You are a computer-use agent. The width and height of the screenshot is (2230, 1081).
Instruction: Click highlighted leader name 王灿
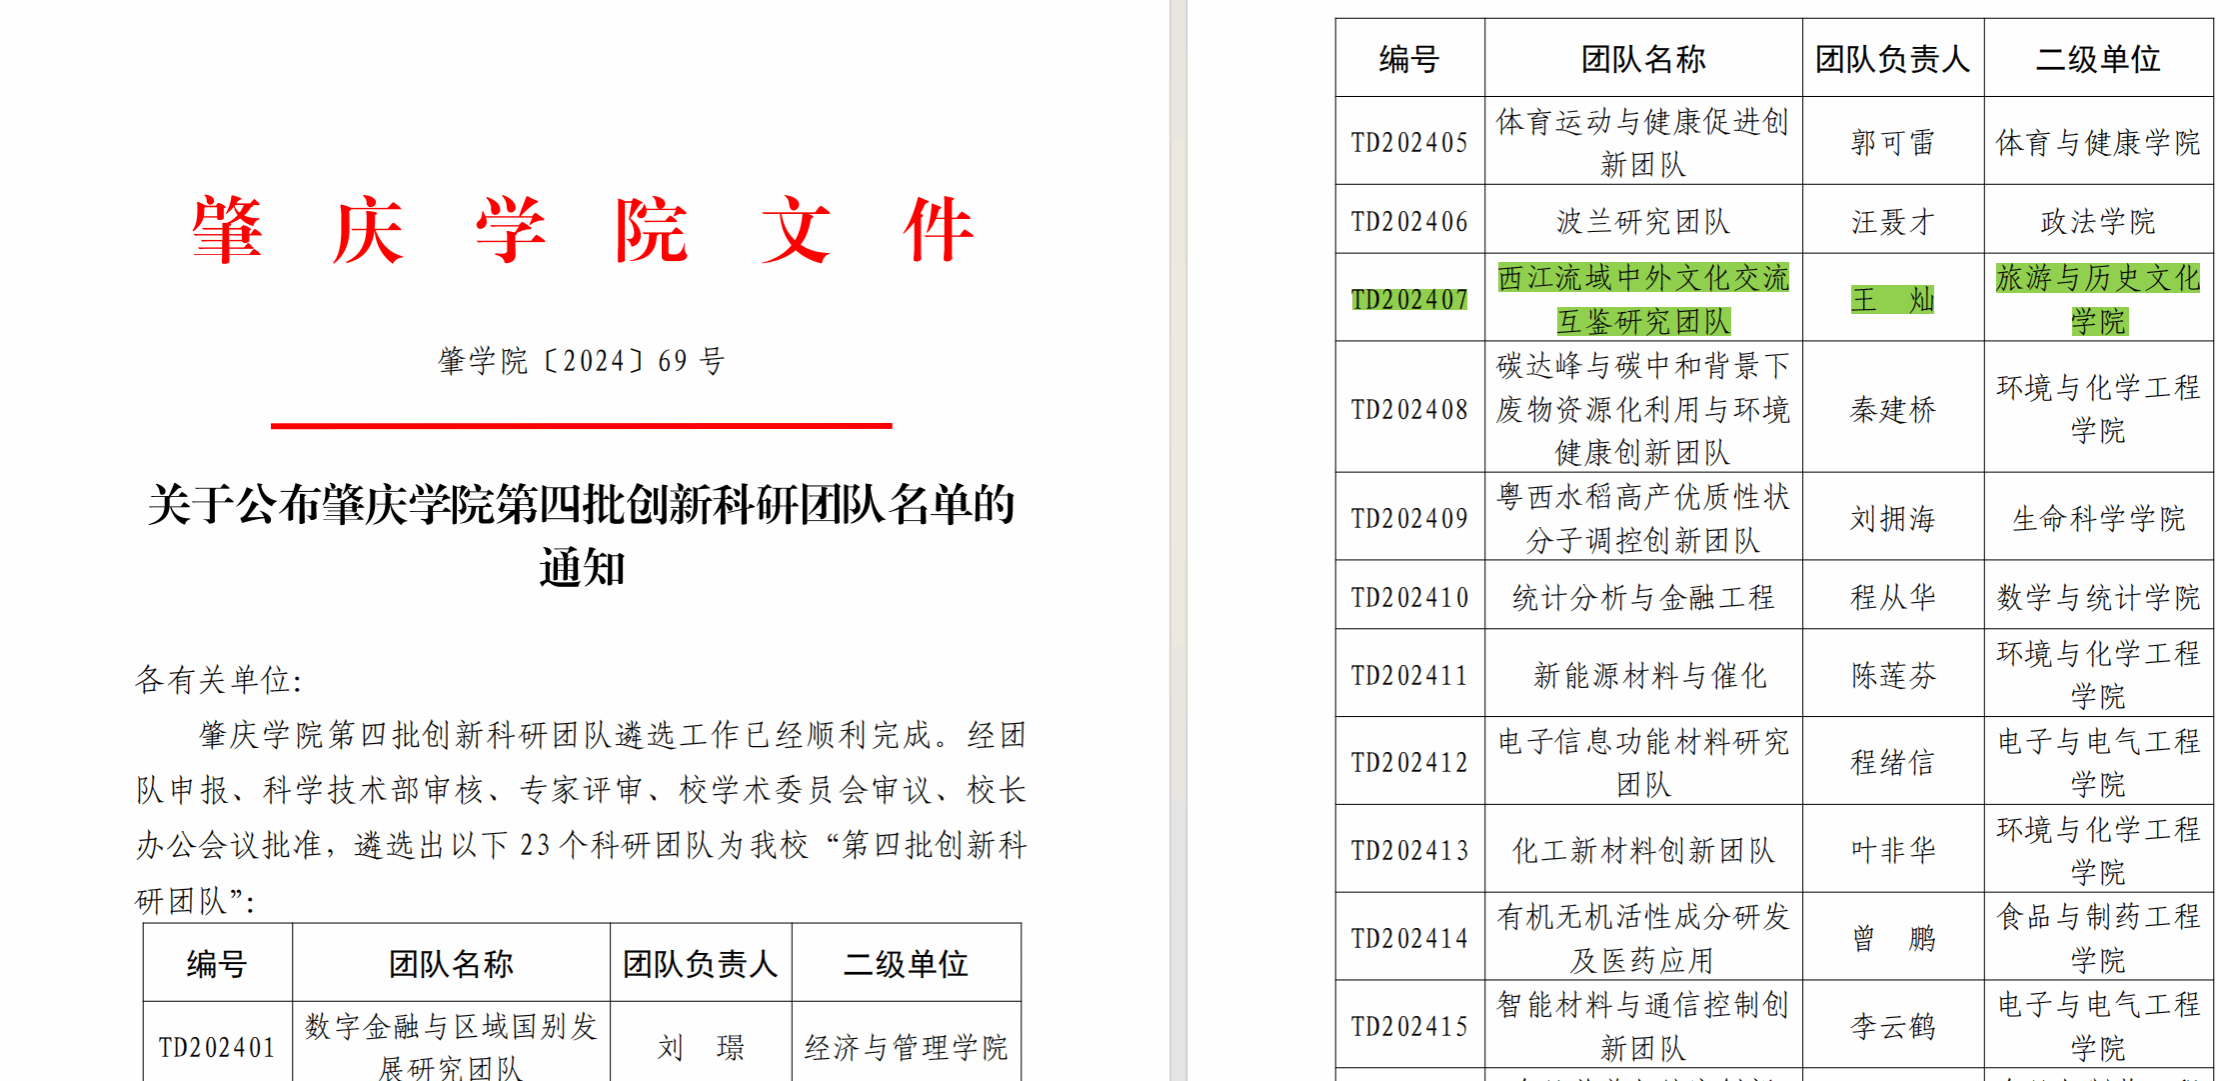[x=1892, y=299]
